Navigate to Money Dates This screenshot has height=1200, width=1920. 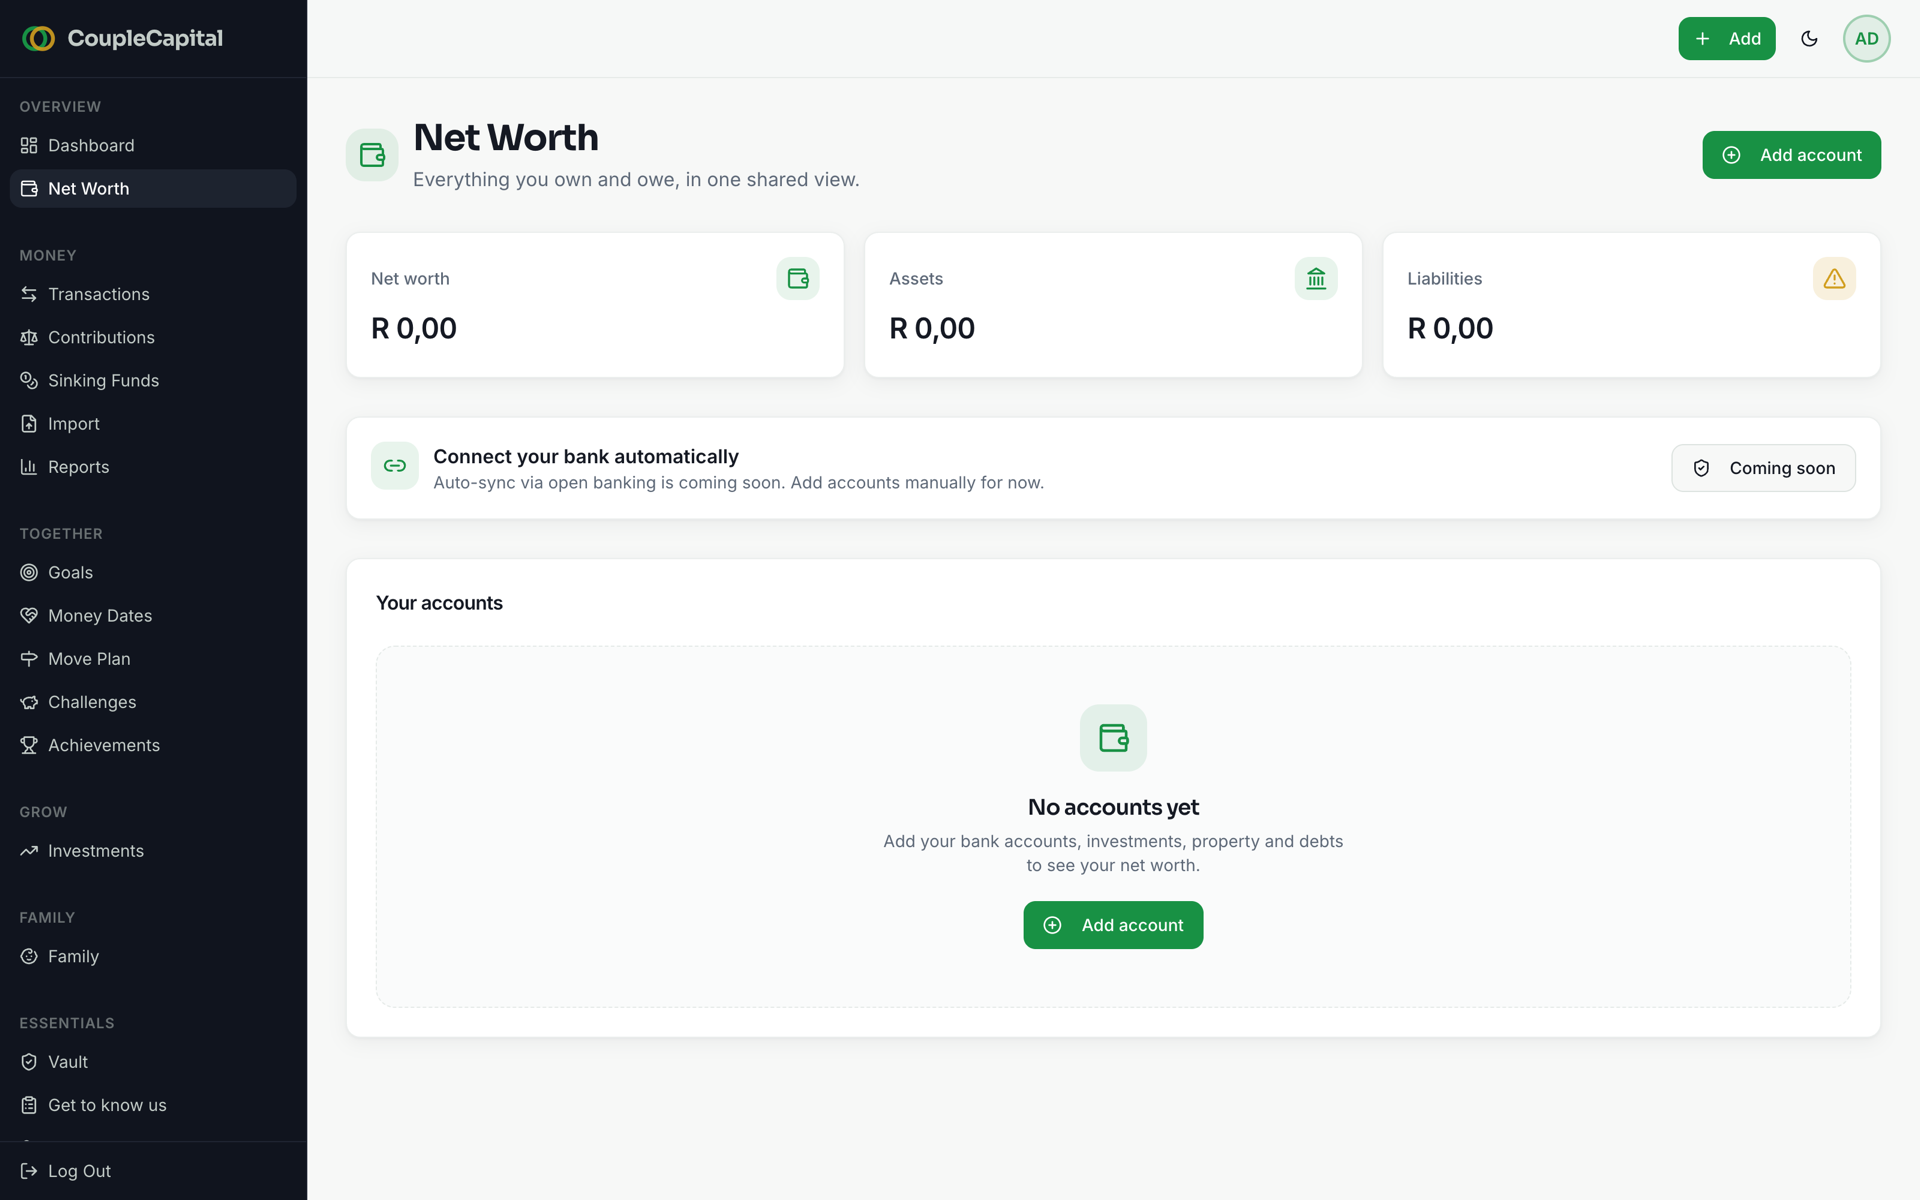tap(153, 615)
